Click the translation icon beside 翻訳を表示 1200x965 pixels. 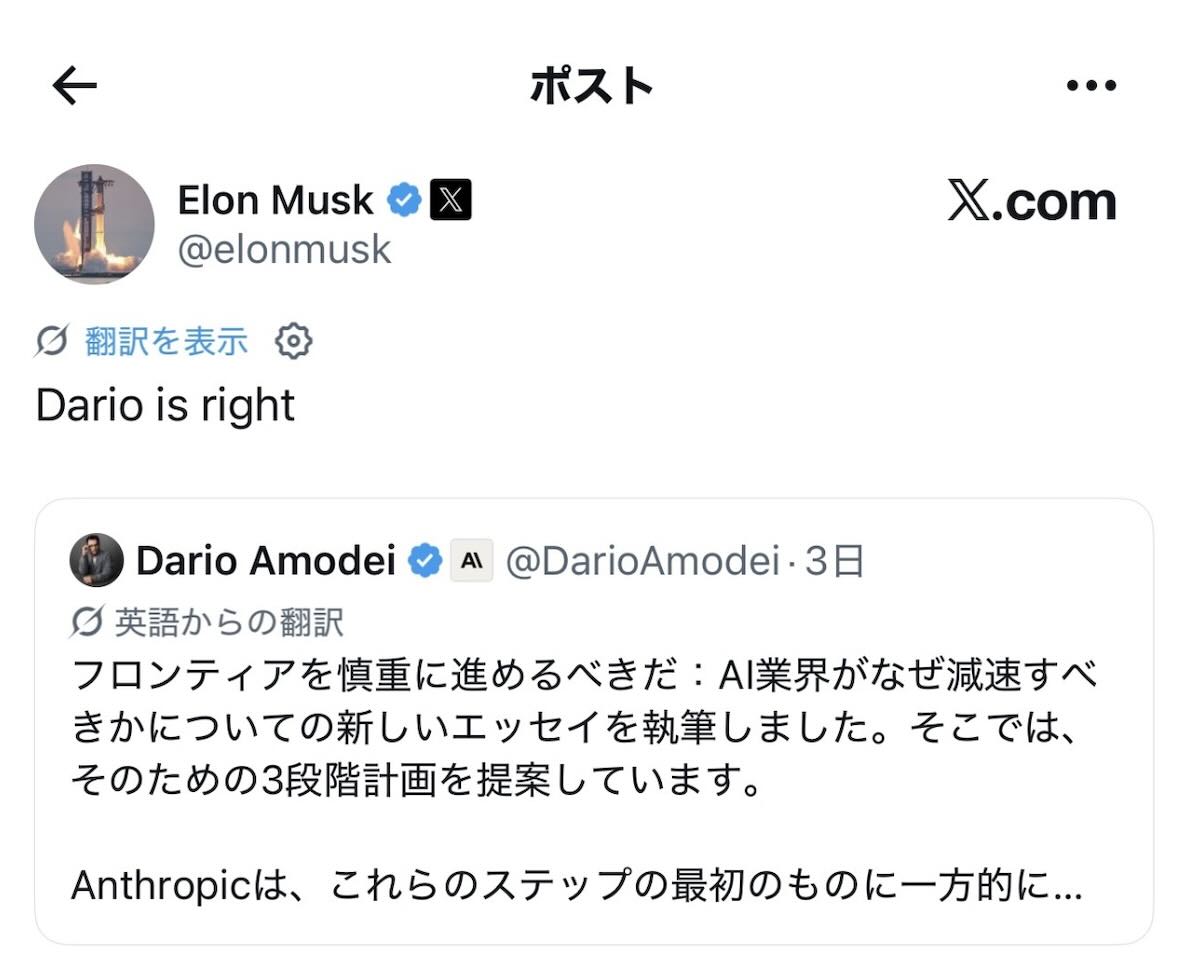(x=52, y=342)
